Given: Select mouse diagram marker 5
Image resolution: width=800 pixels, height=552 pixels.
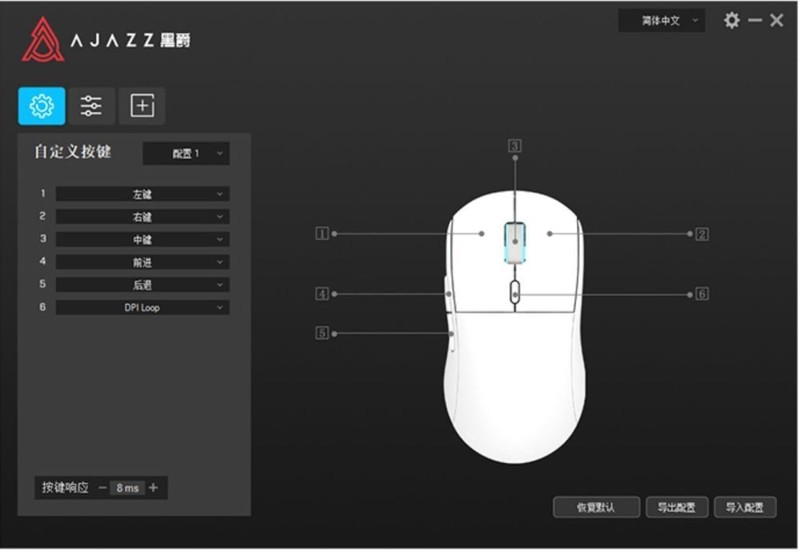Looking at the screenshot, I should pyautogui.click(x=322, y=333).
